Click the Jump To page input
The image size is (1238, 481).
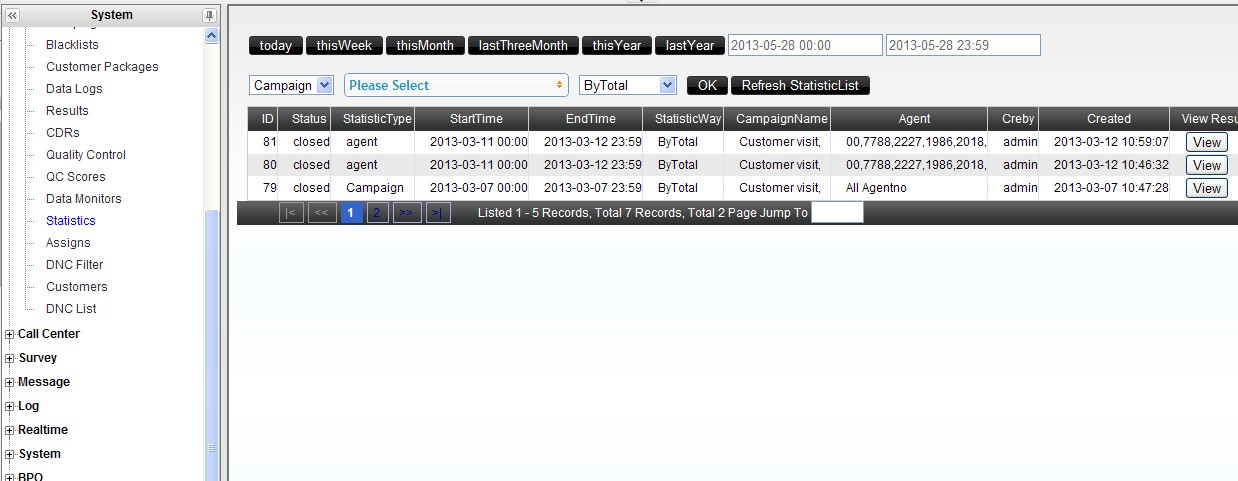[x=836, y=213]
